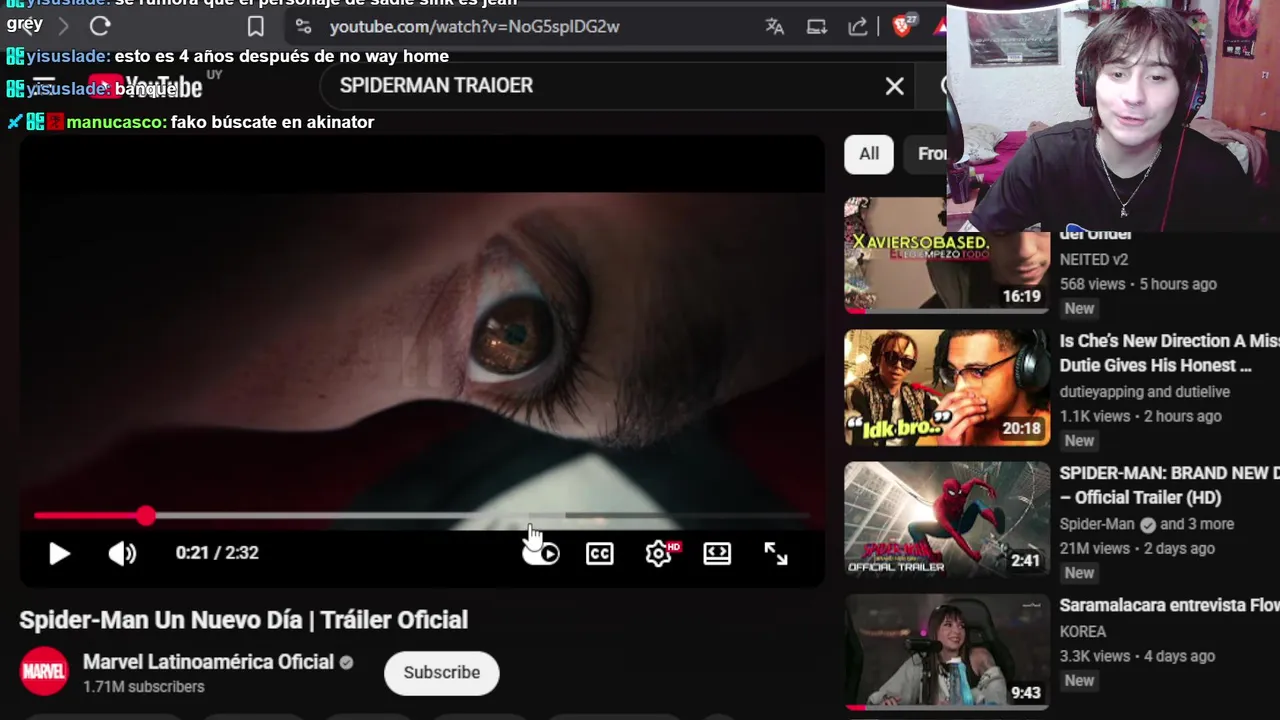Viewport: 1280px width, 720px height.
Task: Open the YouTube hamburger guide menu
Action: click(x=43, y=86)
